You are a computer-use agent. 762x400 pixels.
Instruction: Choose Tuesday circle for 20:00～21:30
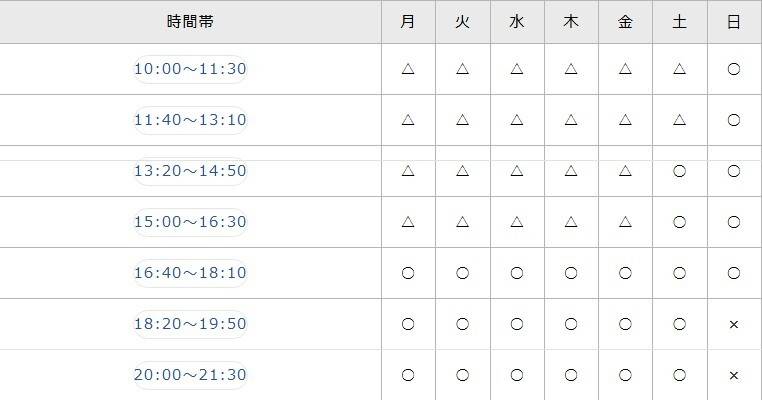click(x=462, y=375)
